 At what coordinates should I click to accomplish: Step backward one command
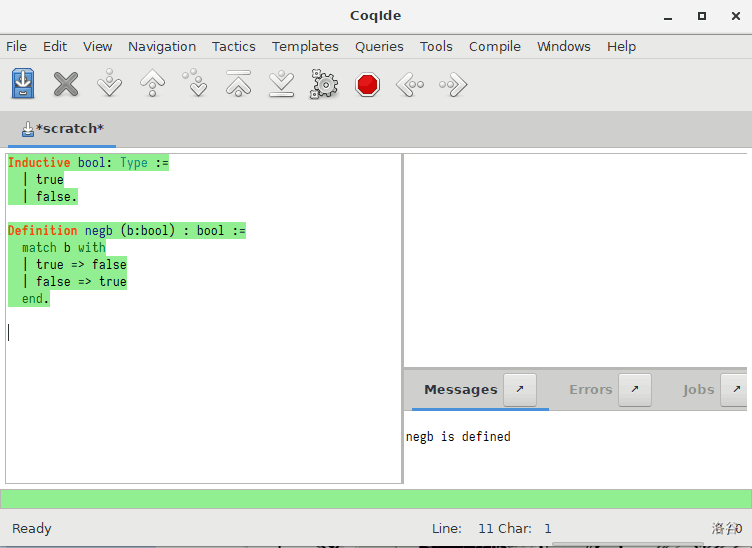click(x=152, y=84)
